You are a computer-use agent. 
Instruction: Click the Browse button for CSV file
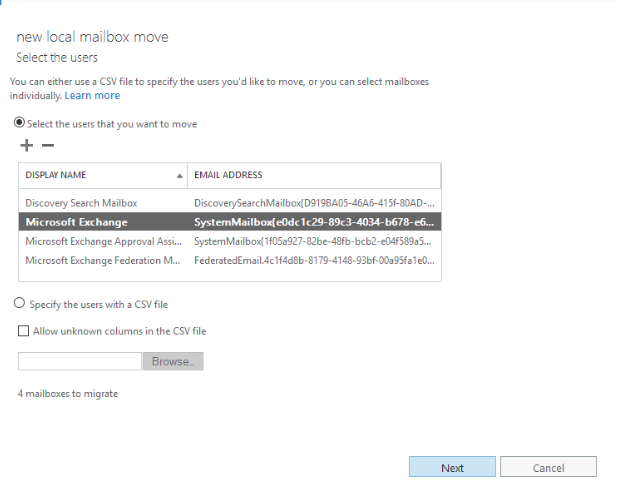pyautogui.click(x=173, y=361)
